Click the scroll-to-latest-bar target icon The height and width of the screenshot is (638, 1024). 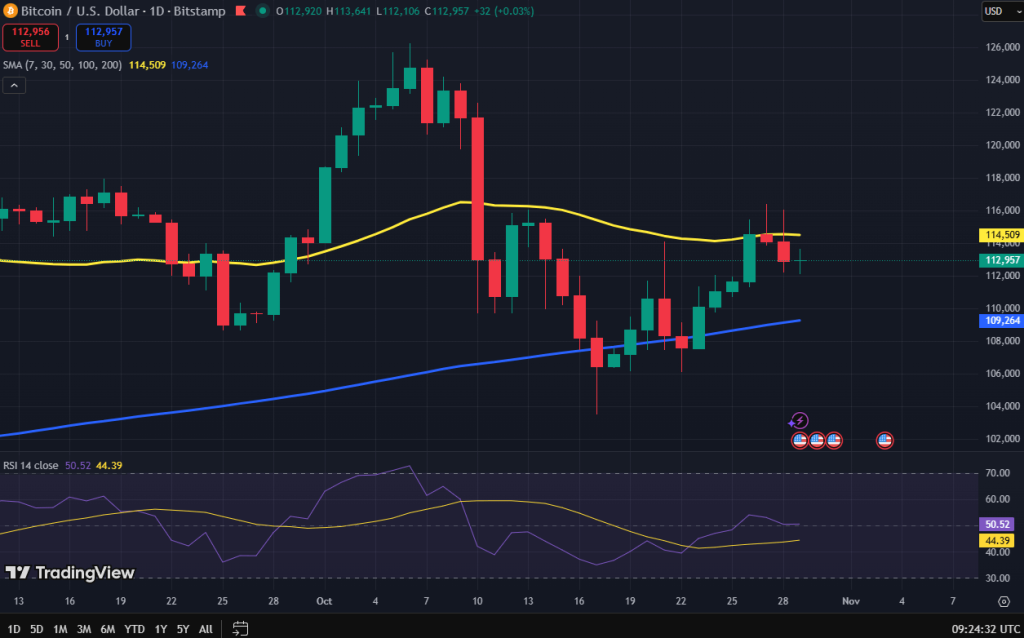point(1003,601)
